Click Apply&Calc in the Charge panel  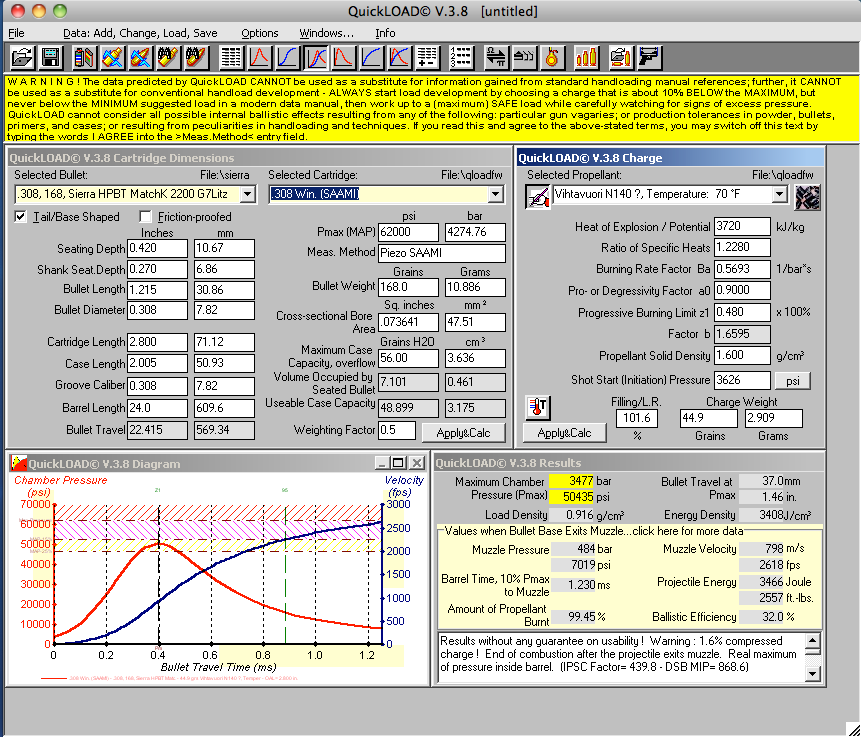click(564, 433)
